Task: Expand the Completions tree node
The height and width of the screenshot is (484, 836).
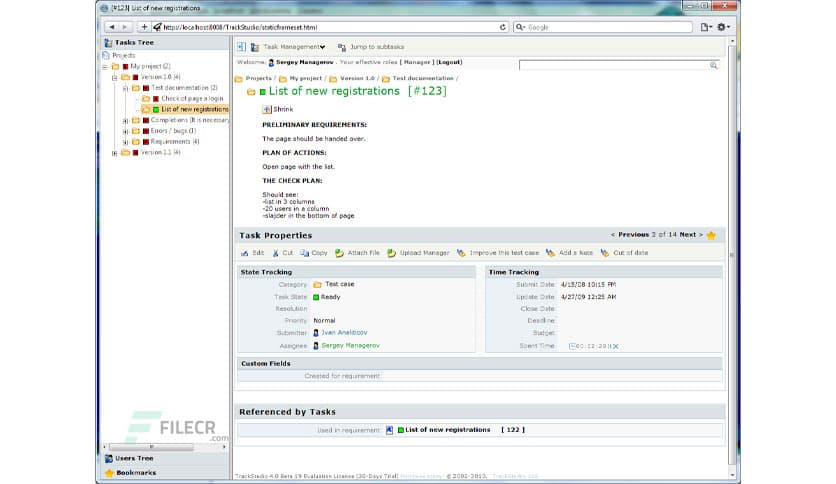Action: pyautogui.click(x=125, y=120)
